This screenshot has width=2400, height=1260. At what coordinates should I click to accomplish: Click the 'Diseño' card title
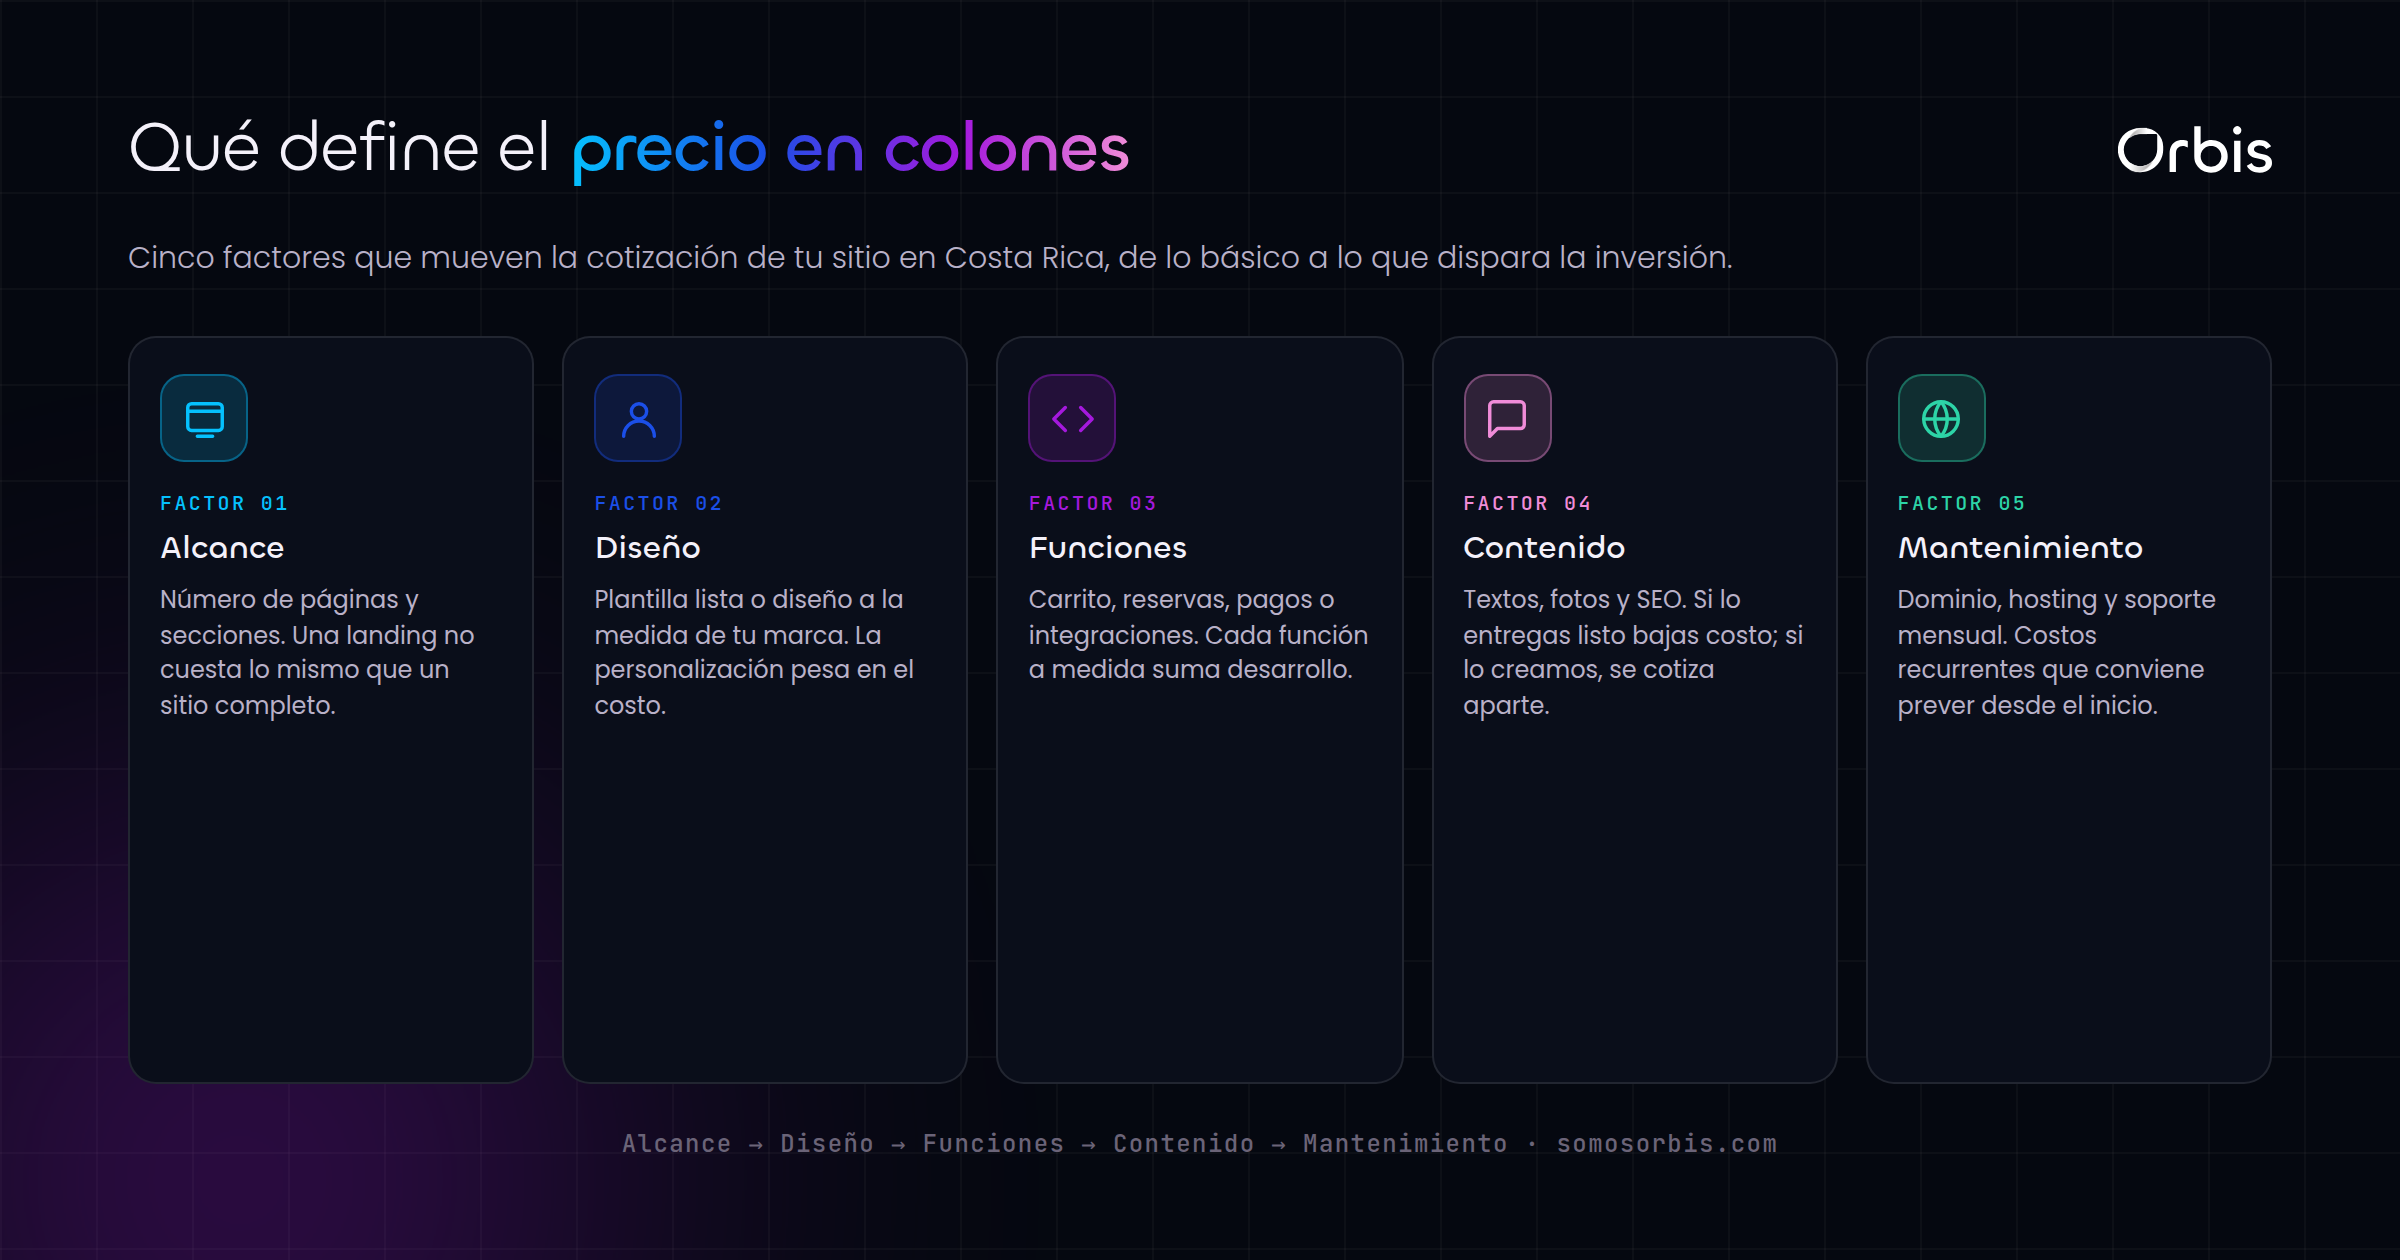pos(647,547)
